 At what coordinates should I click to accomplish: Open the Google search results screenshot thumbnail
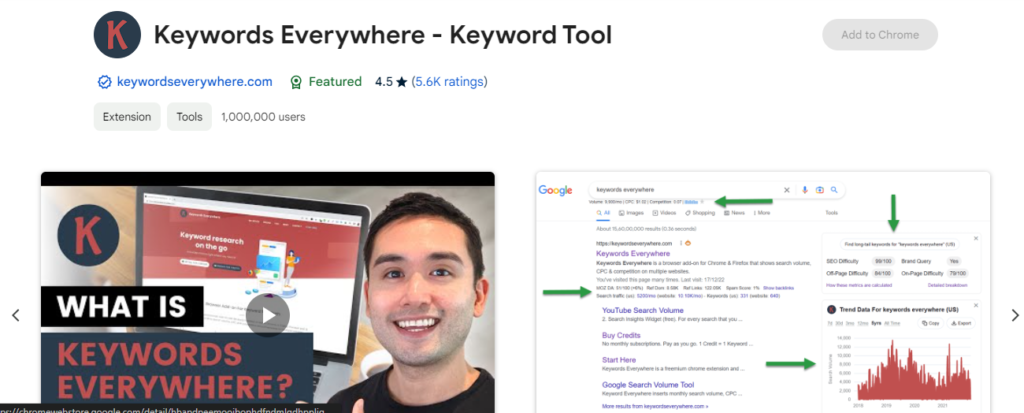[x=763, y=292]
